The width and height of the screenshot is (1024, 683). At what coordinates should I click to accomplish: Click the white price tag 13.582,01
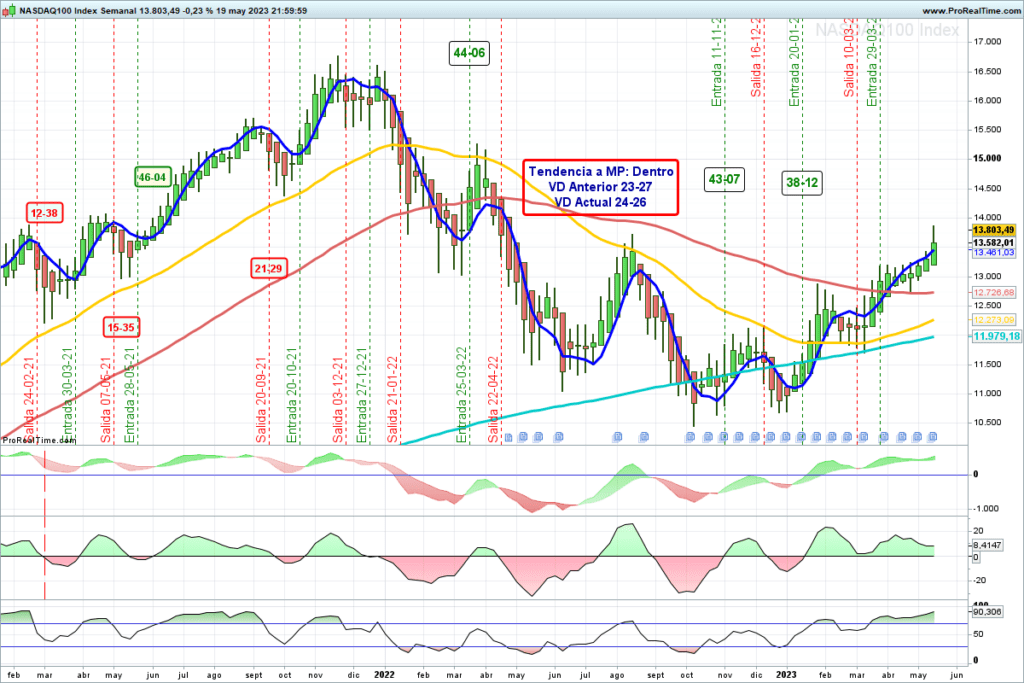993,243
